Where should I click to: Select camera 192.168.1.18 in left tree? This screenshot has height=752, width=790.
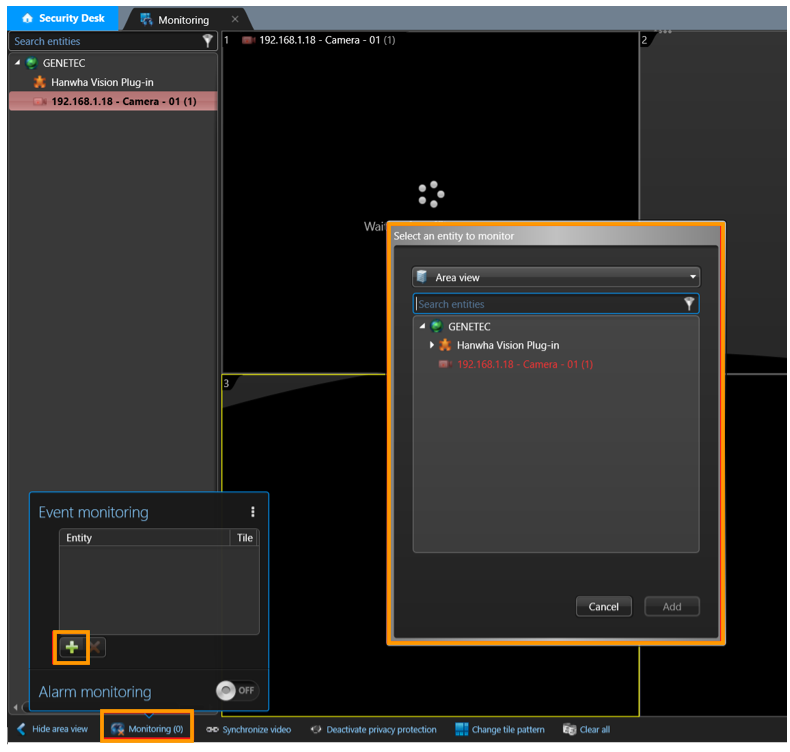click(113, 101)
